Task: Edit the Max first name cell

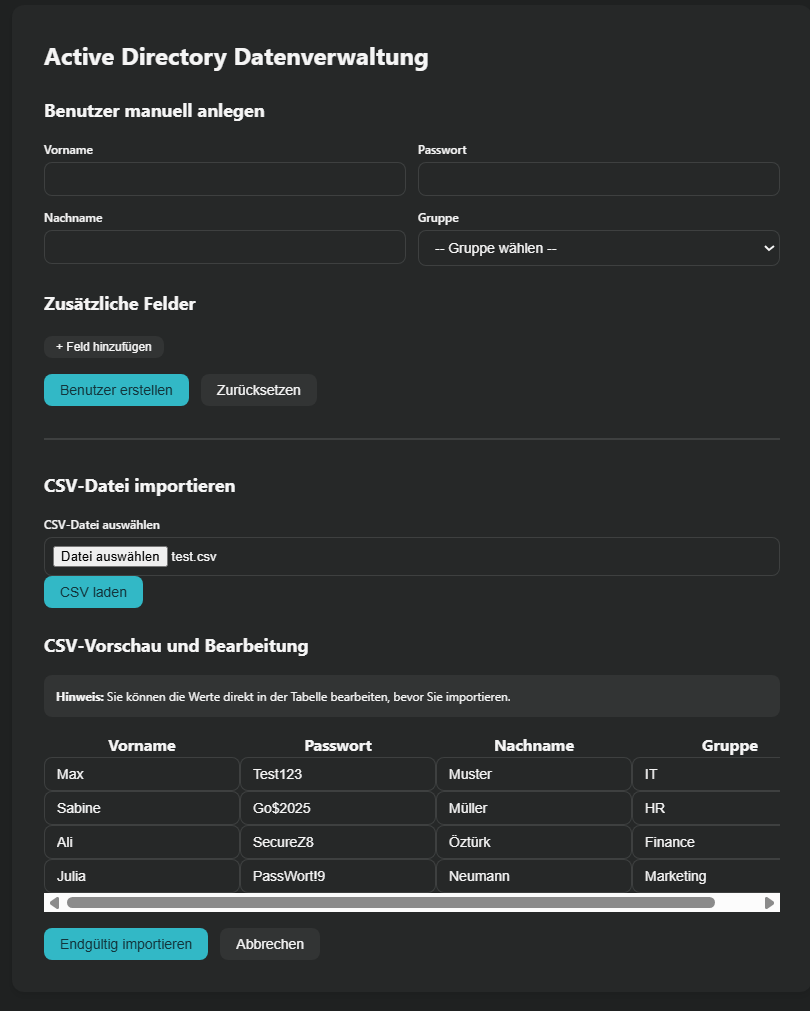Action: [x=142, y=774]
